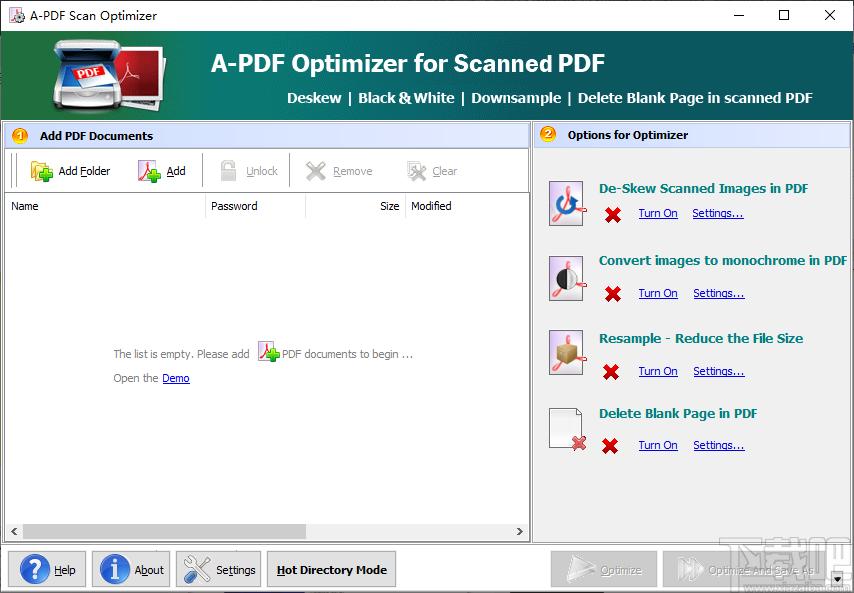Click the Add PDF Documents panel header
Viewport: 854px width, 593px height.
coord(267,136)
